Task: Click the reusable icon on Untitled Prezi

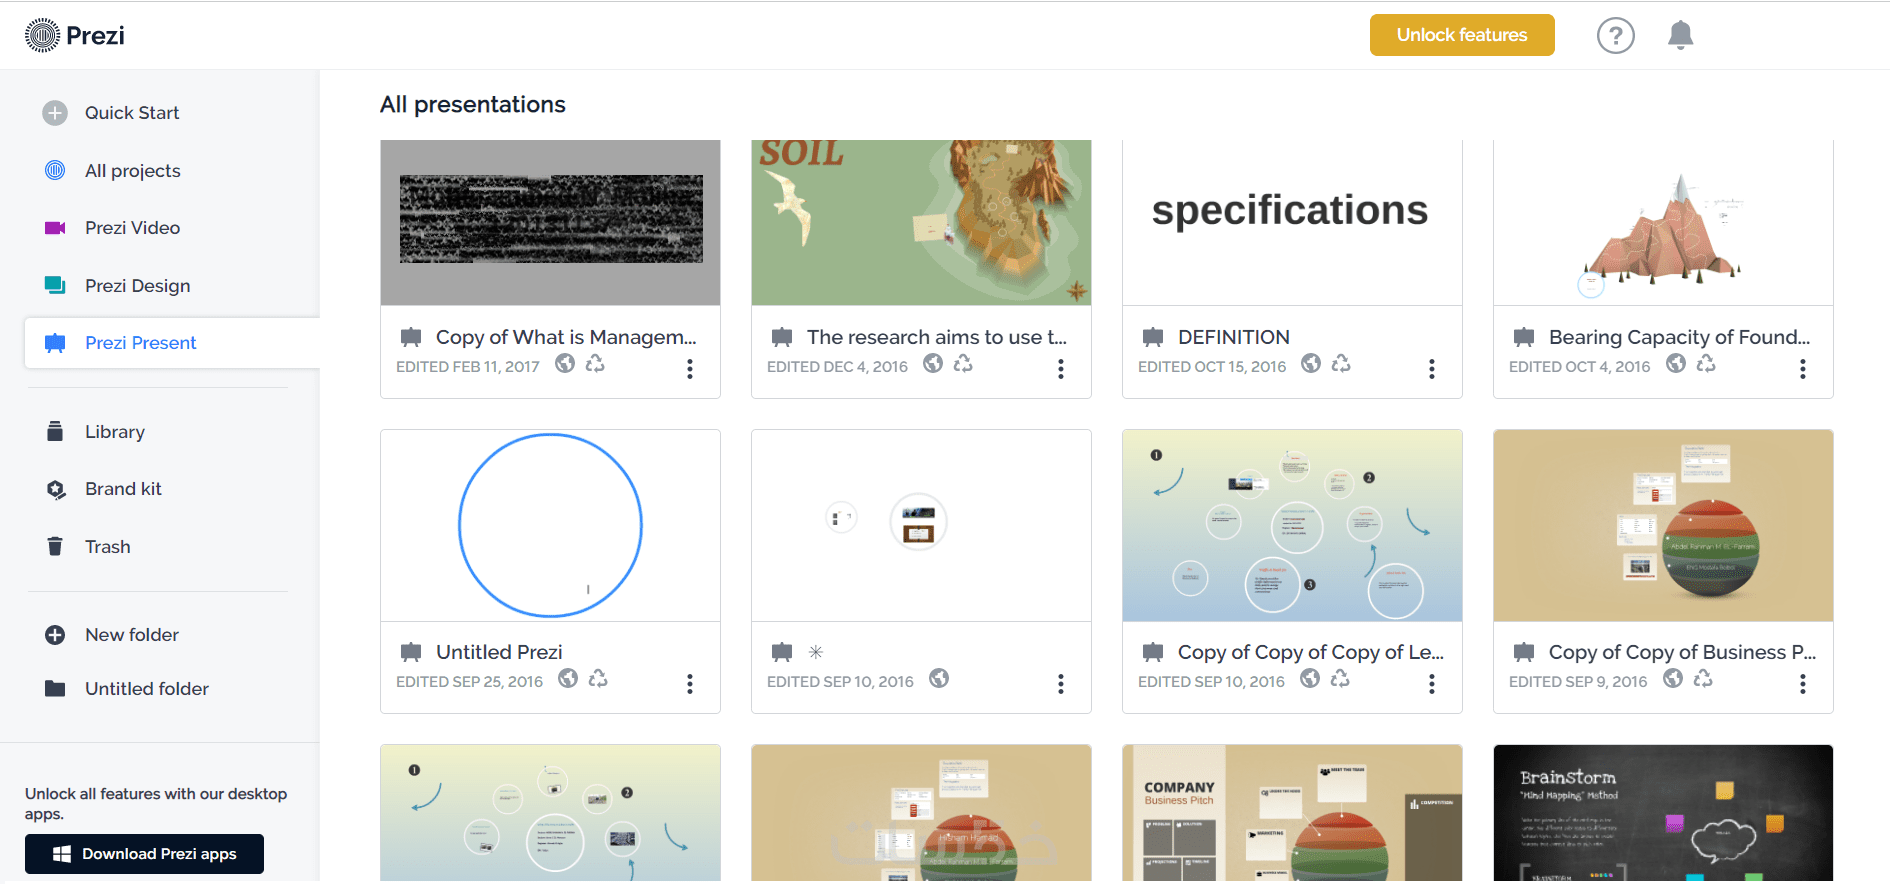Action: [x=598, y=679]
